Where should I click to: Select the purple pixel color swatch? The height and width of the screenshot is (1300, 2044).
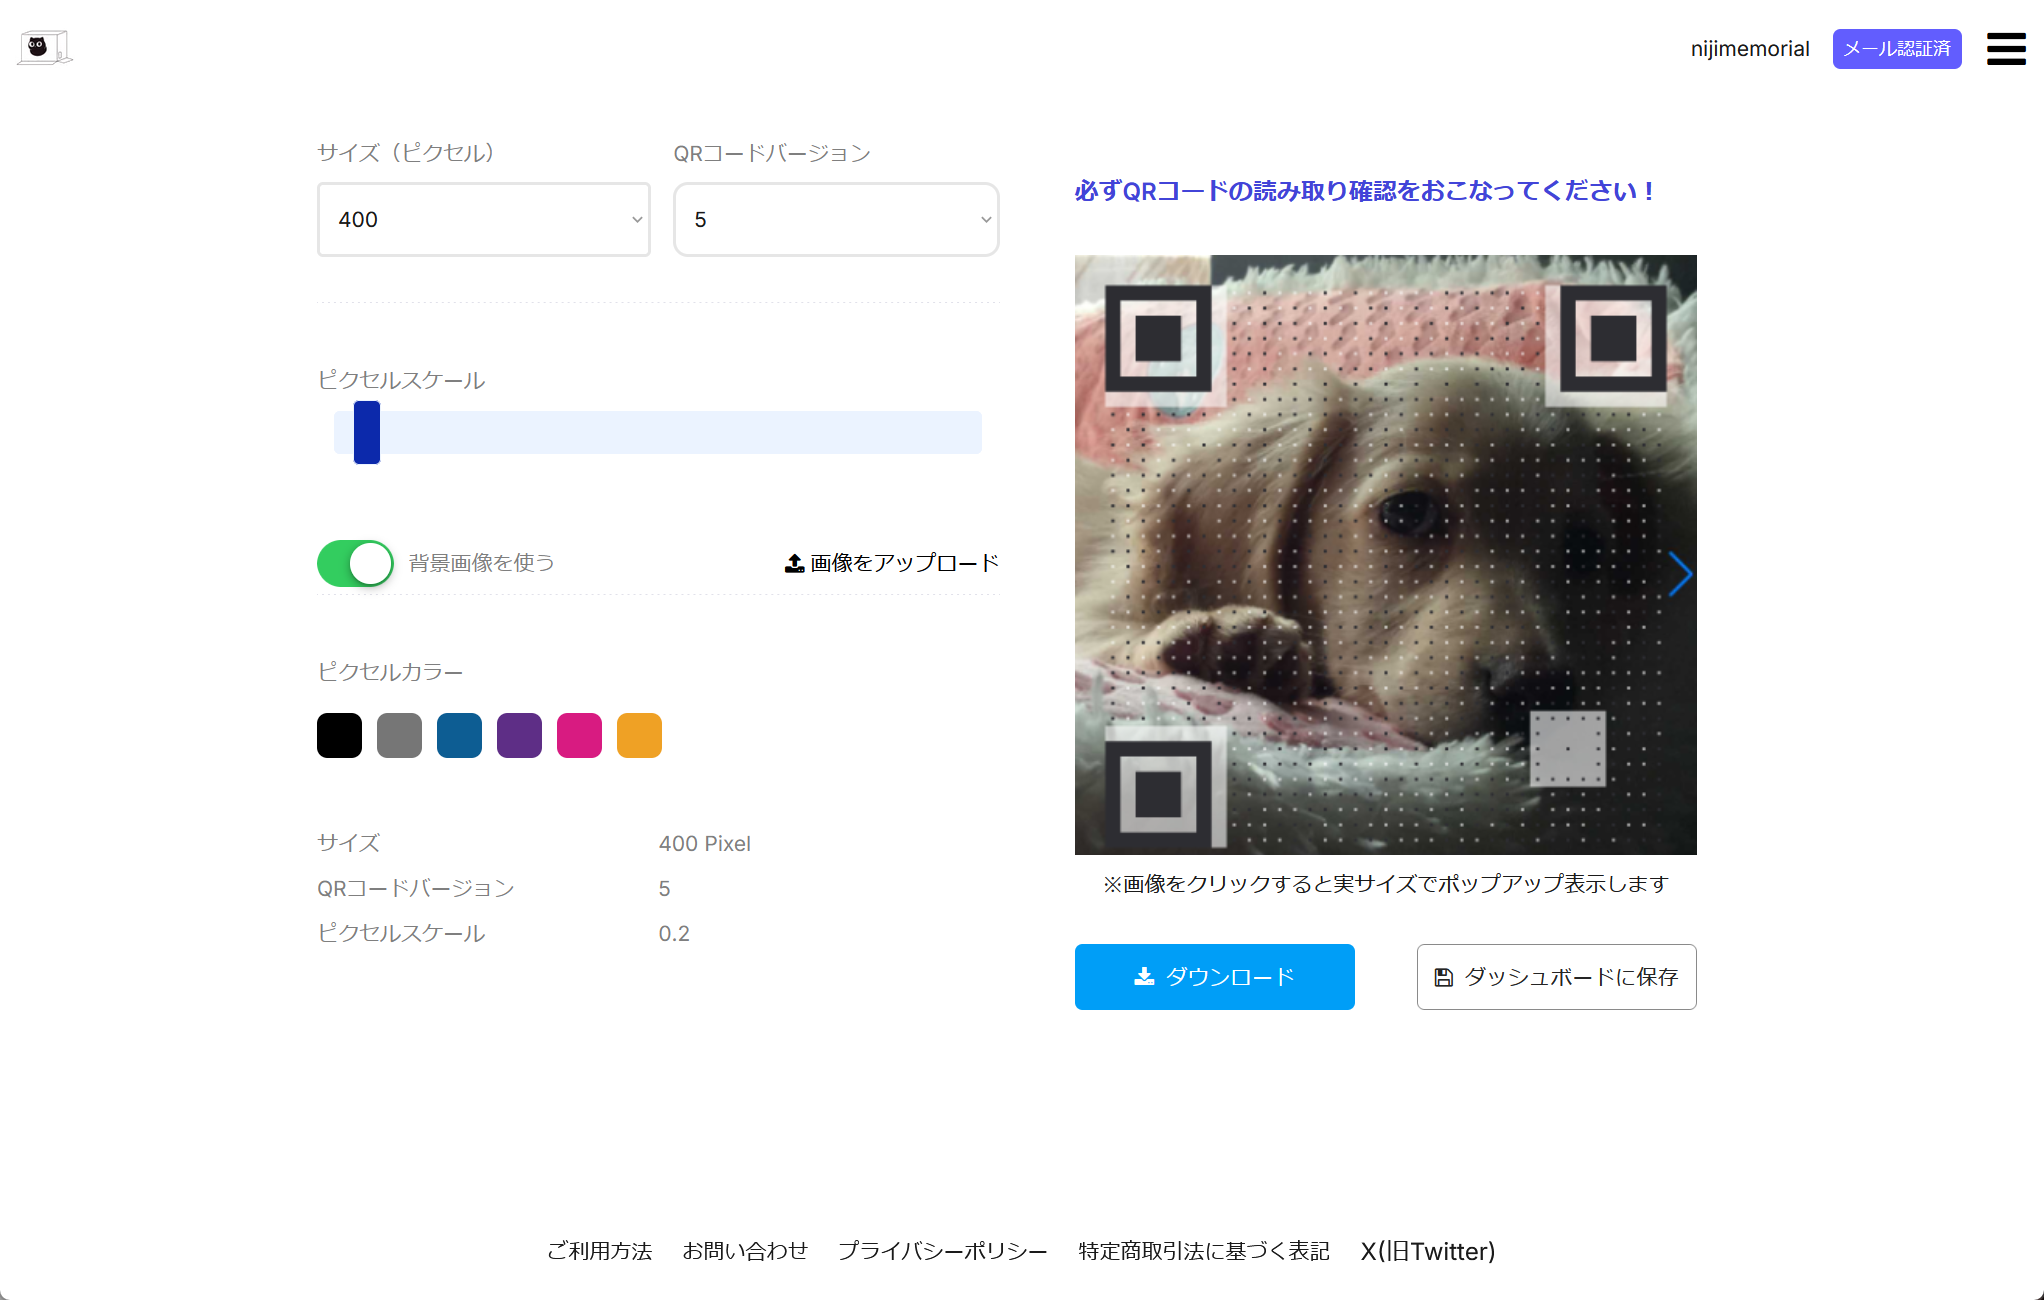click(519, 735)
